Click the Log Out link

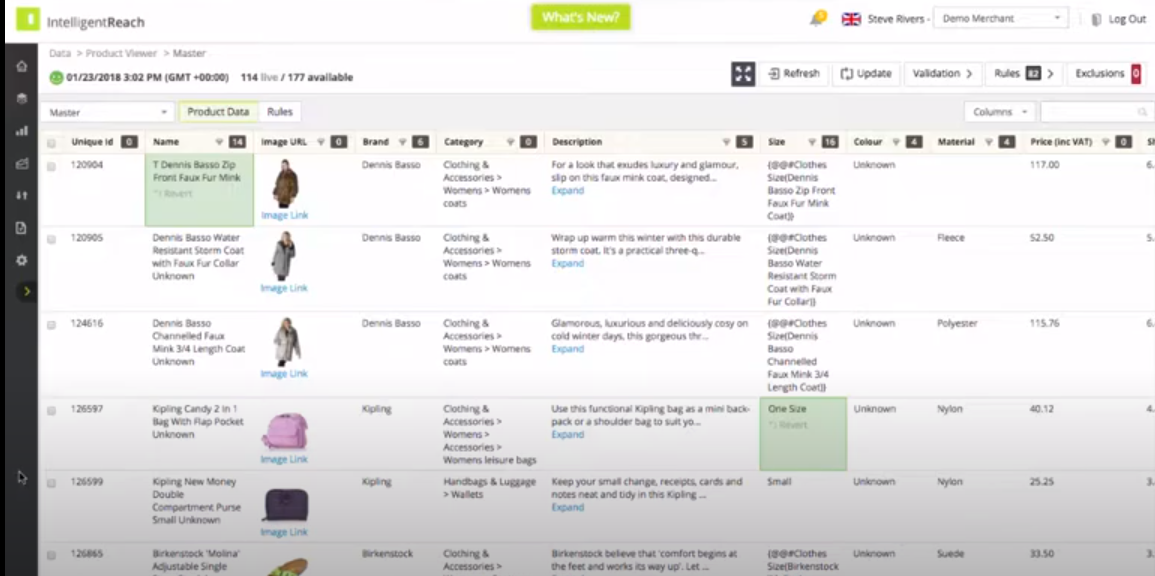(x=1127, y=20)
